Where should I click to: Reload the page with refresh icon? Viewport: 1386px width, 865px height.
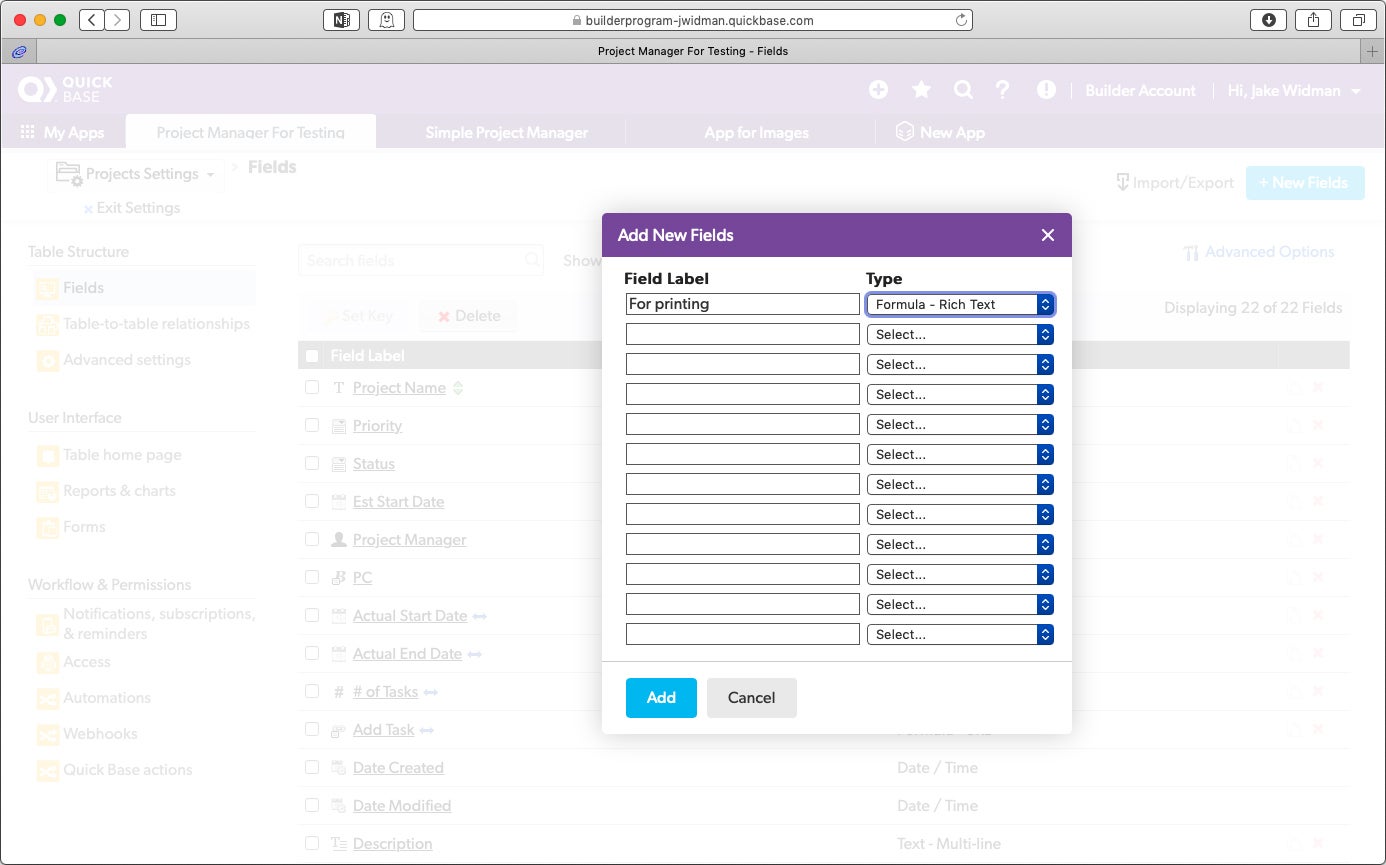[x=961, y=20]
